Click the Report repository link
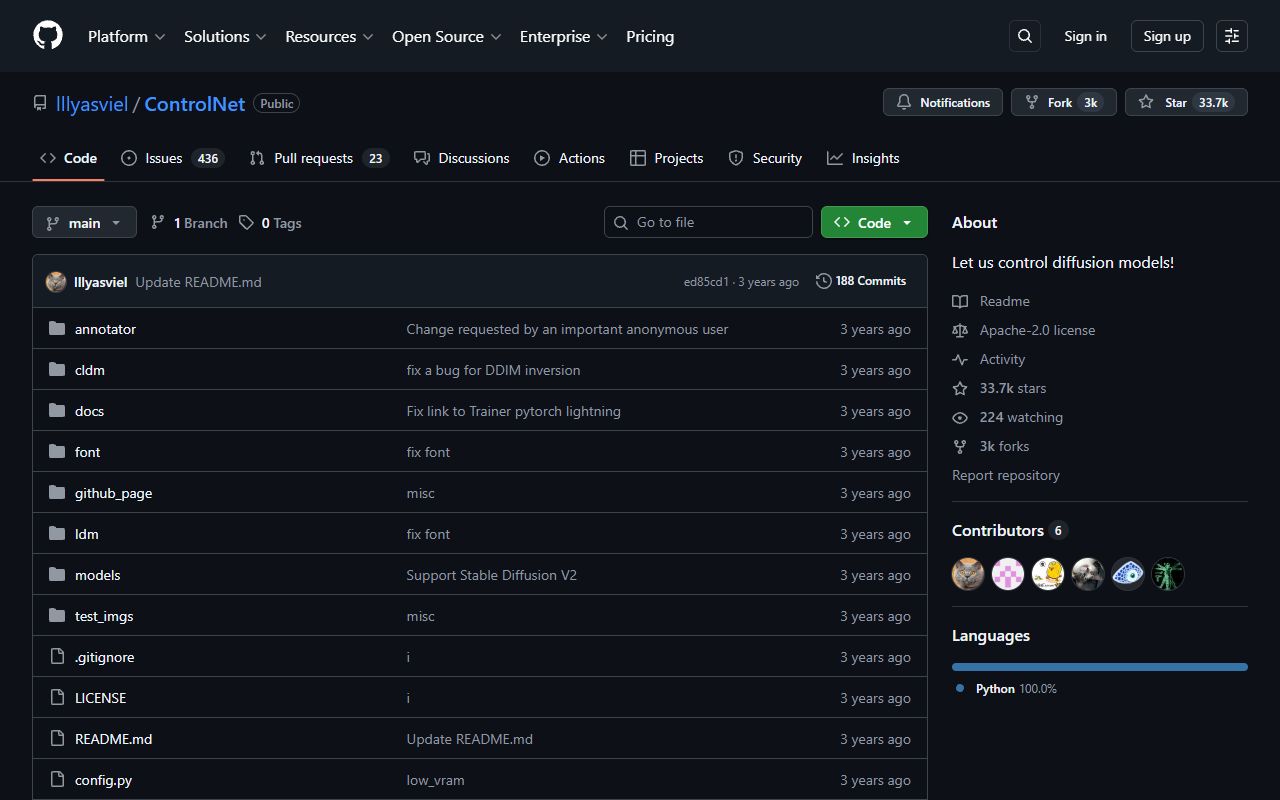The image size is (1280, 800). pyautogui.click(x=1005, y=475)
